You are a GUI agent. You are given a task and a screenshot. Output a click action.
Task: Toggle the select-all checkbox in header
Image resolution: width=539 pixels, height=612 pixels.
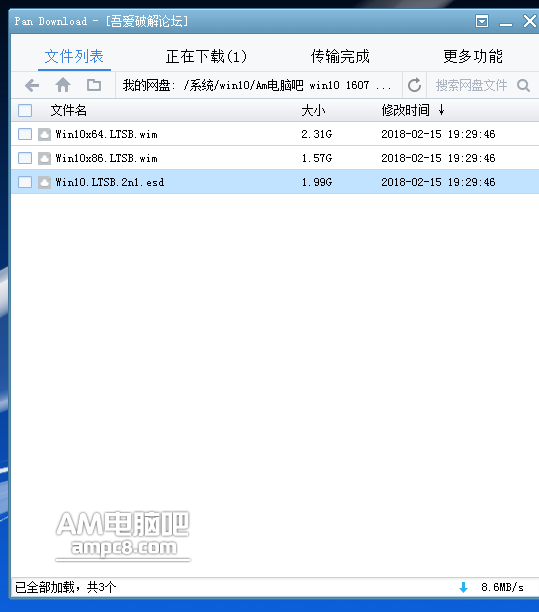tap(25, 110)
